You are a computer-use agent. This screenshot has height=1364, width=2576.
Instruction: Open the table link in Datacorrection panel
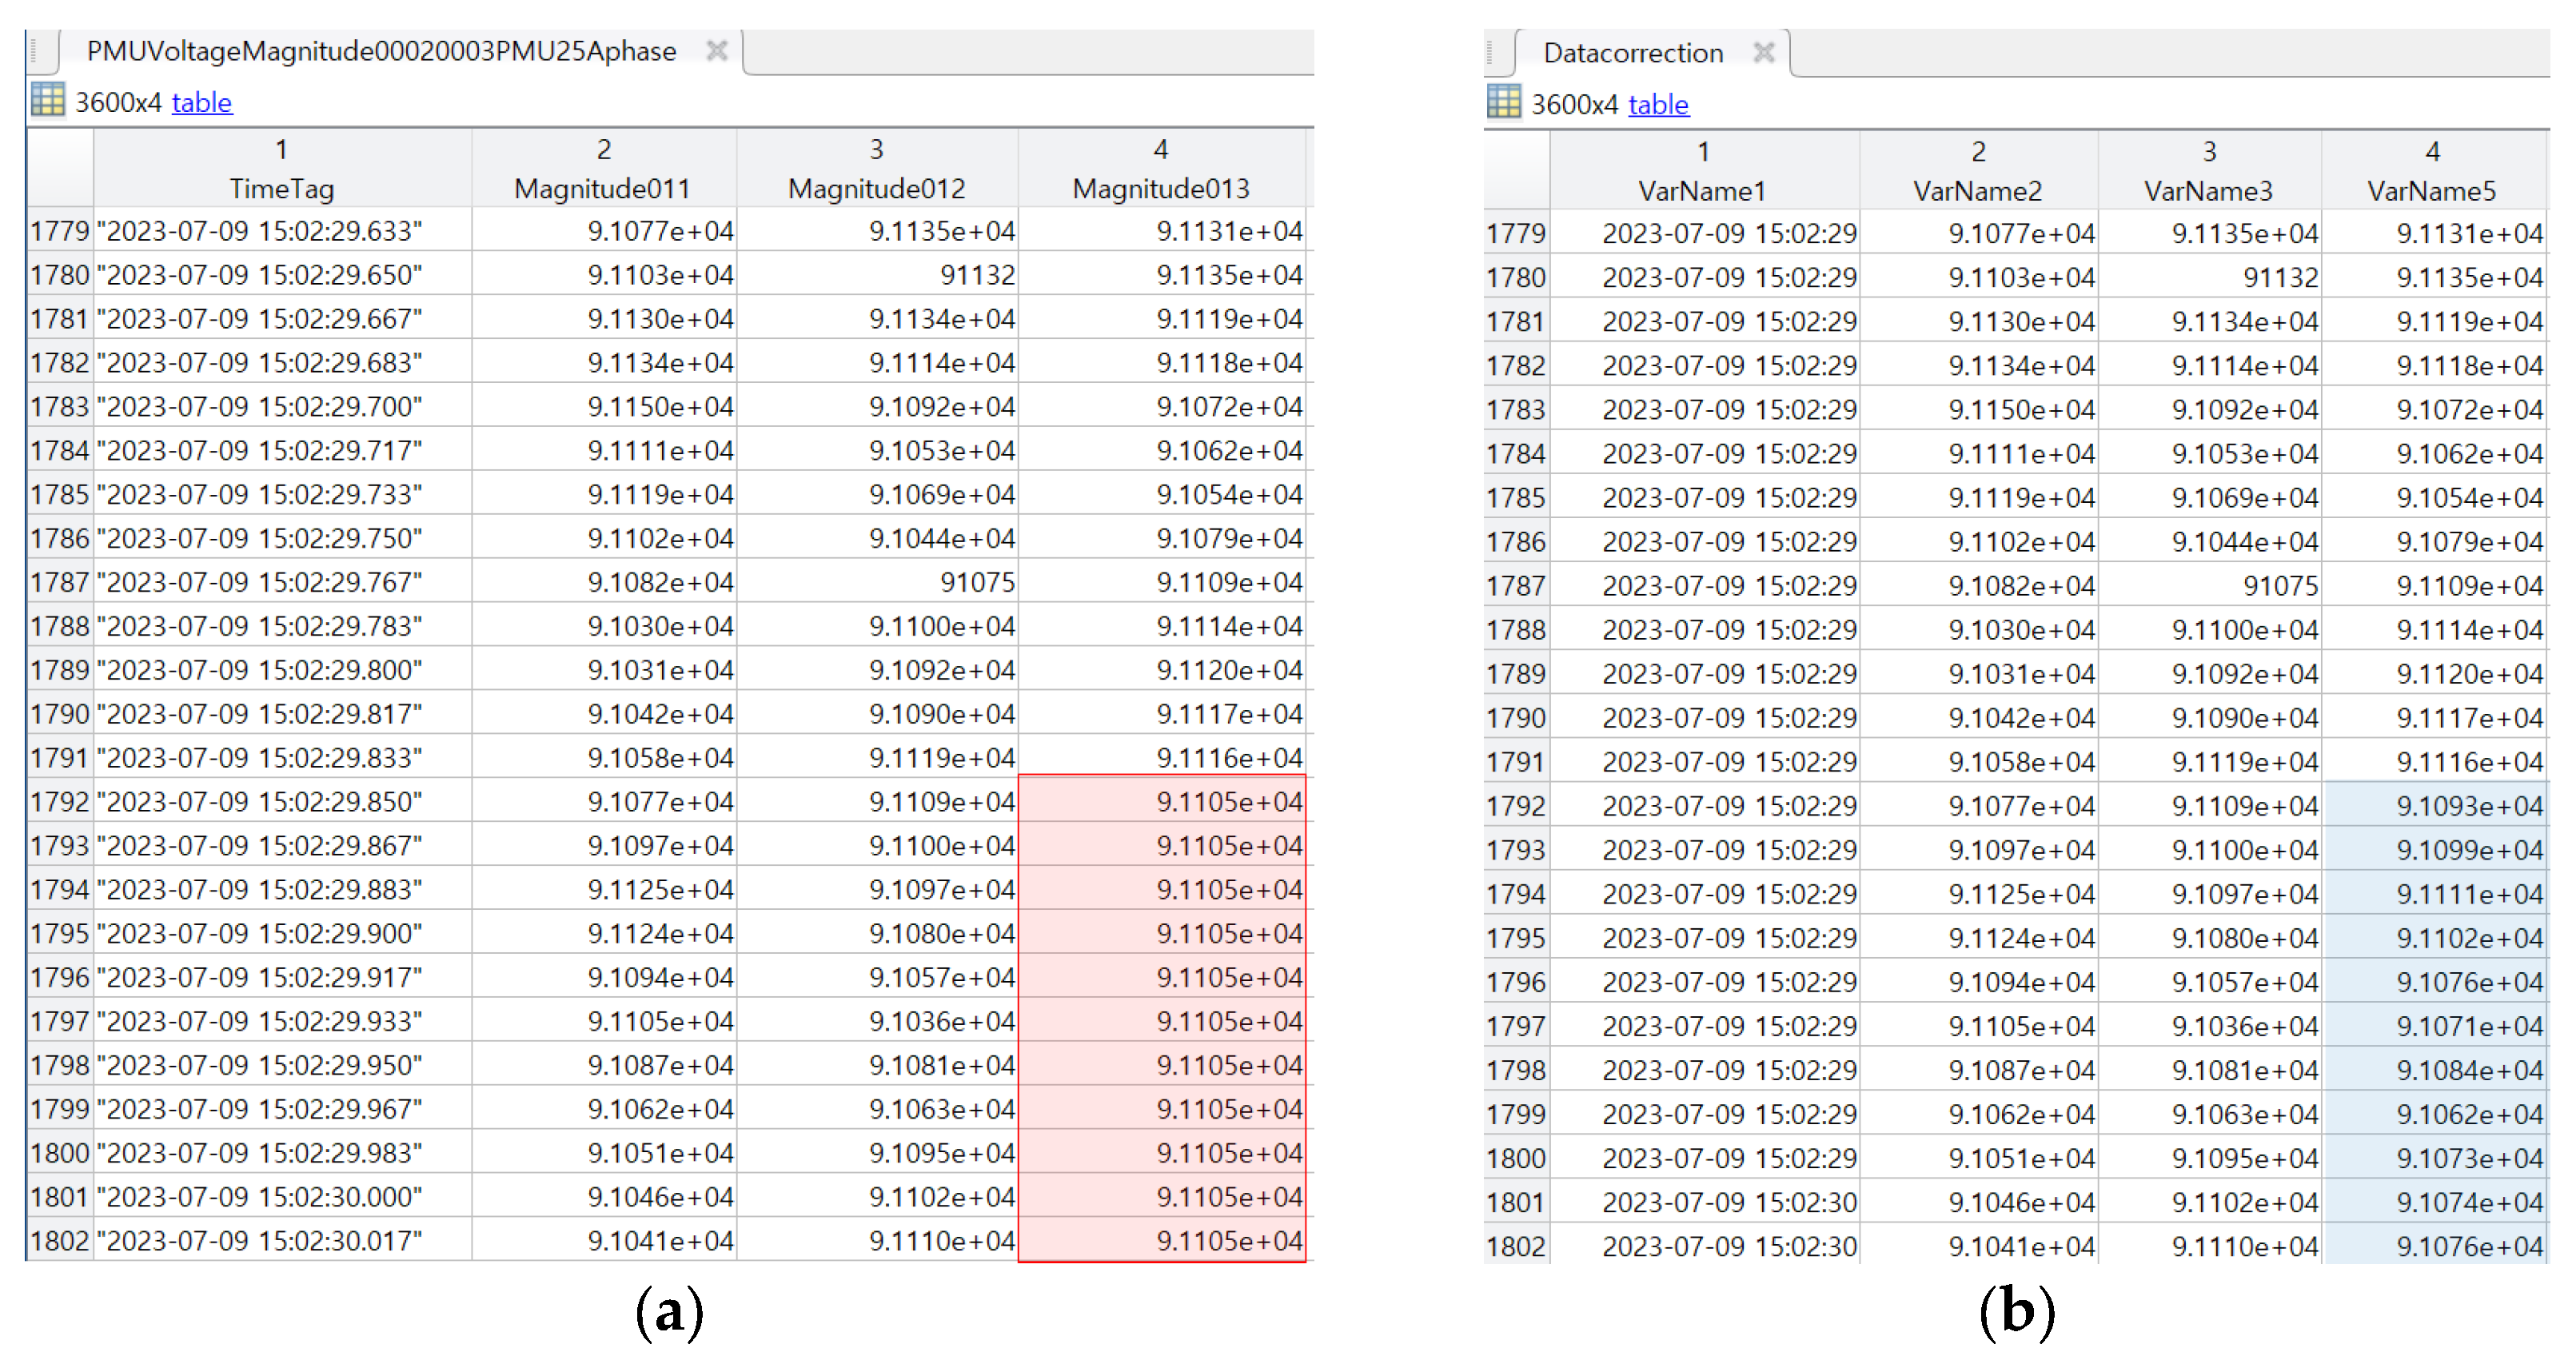point(1657,104)
